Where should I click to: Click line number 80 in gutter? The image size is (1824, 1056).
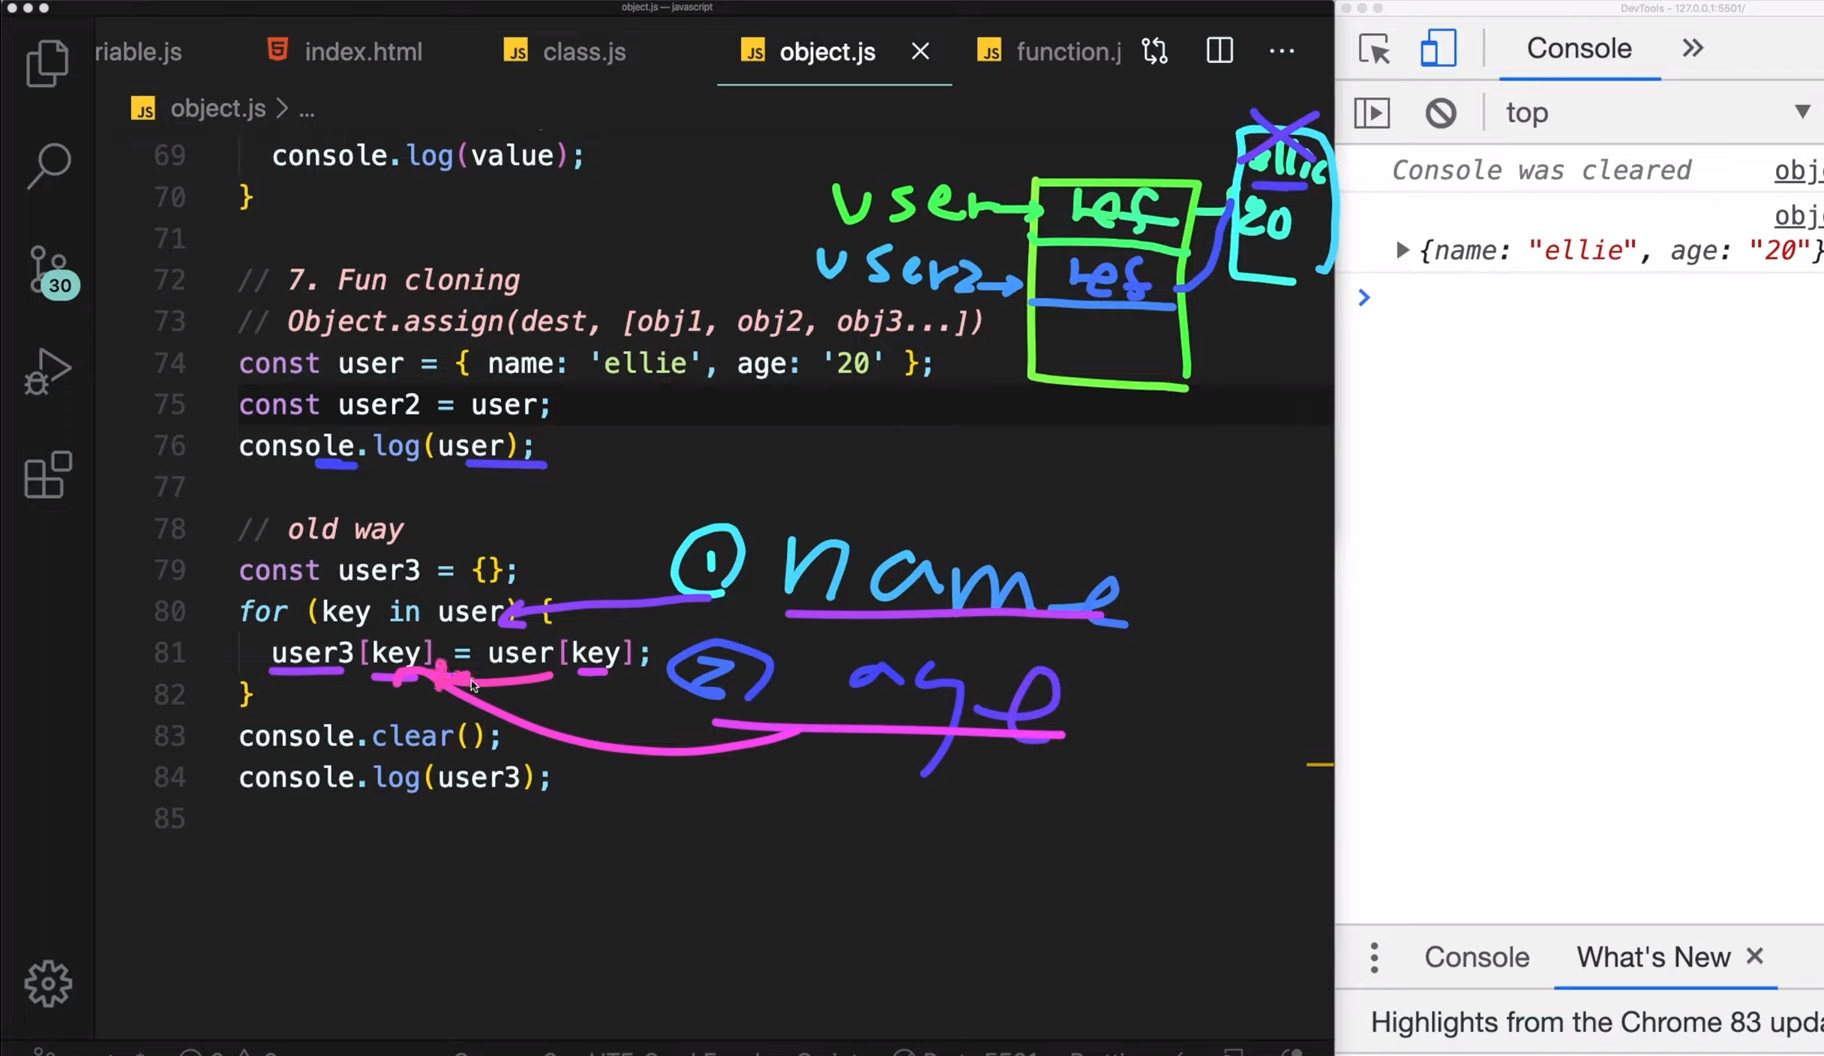coord(170,611)
